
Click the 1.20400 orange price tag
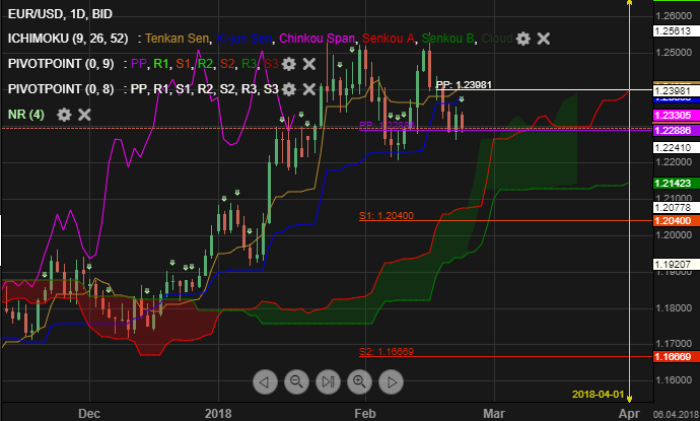click(675, 221)
